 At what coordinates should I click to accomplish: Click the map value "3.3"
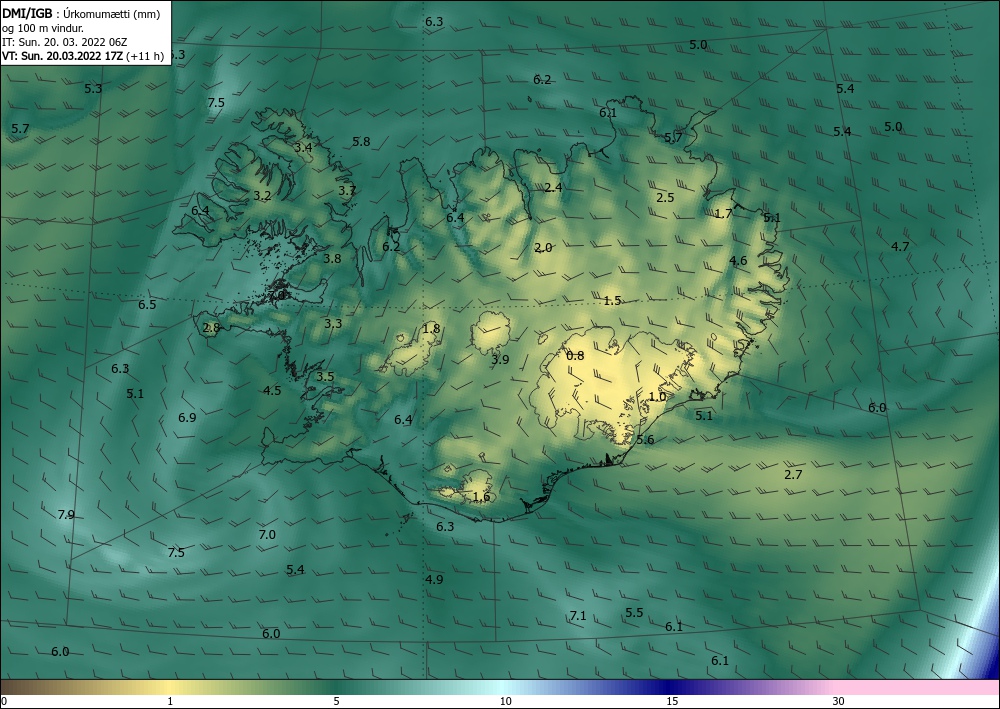(x=332, y=324)
